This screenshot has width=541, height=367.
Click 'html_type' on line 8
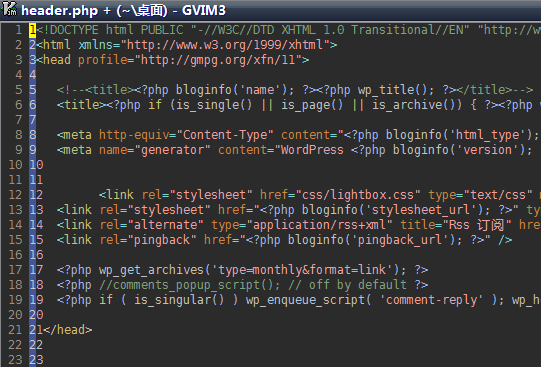487,135
